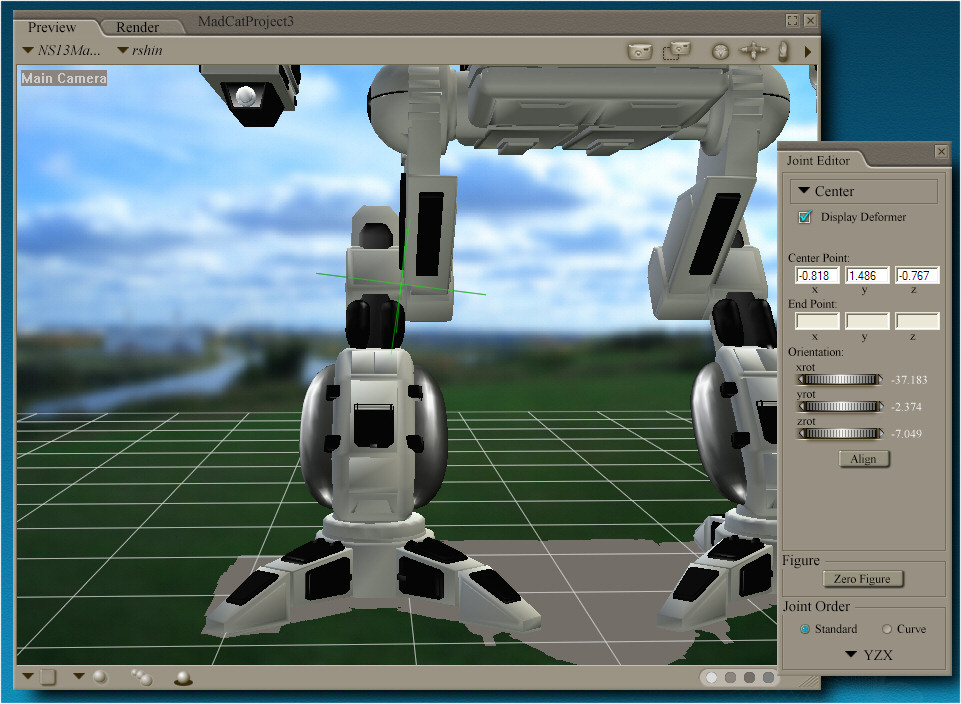Viewport: 961px width, 704px height.
Task: Click the Center Point x input field
Action: [817, 276]
